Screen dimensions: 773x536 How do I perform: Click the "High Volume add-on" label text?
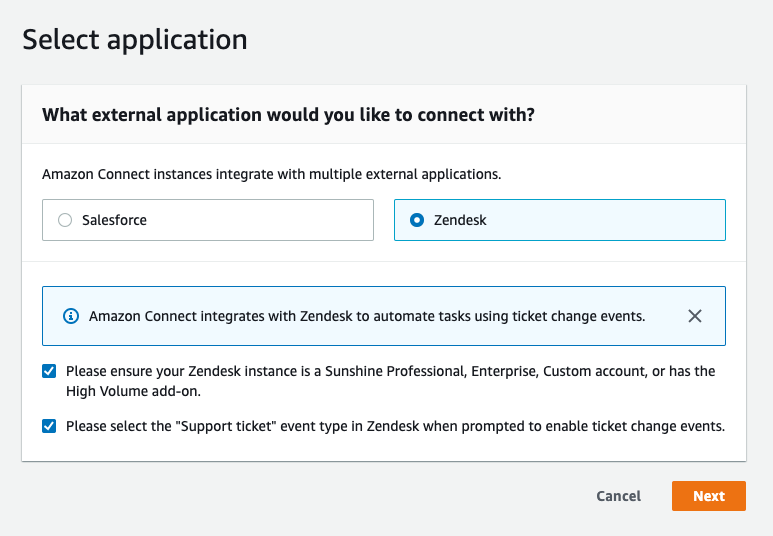133,391
